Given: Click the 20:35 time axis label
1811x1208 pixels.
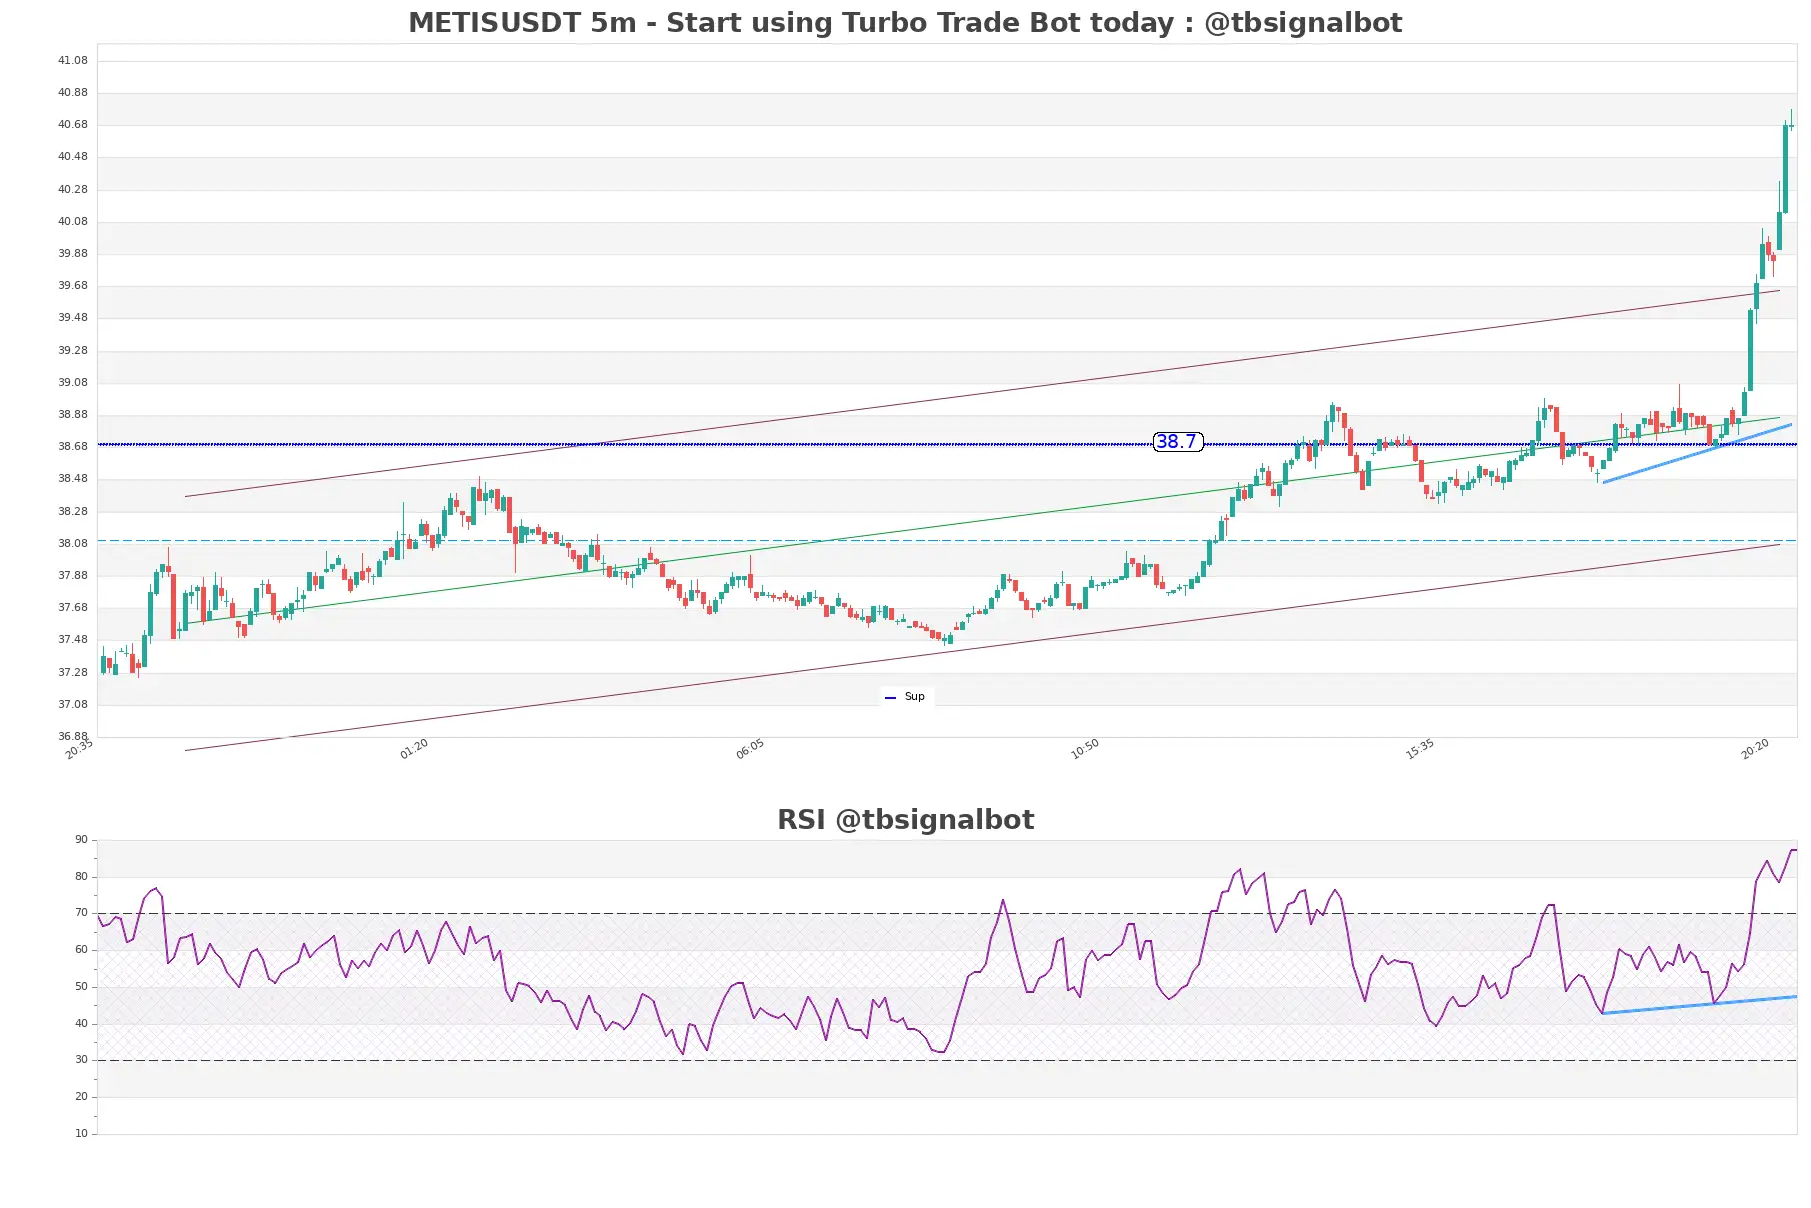Looking at the screenshot, I should (x=79, y=750).
